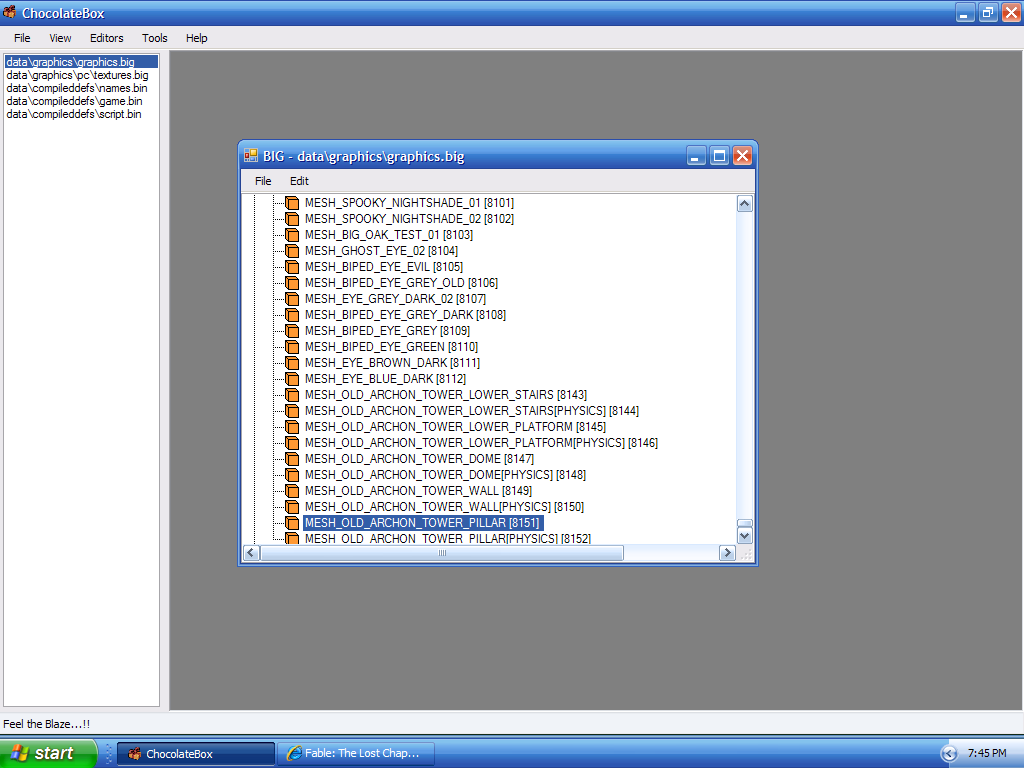
Task: Click the orange icon beside MESH_SPOOKY_NIGHTSHADE_01
Action: click(x=292, y=203)
